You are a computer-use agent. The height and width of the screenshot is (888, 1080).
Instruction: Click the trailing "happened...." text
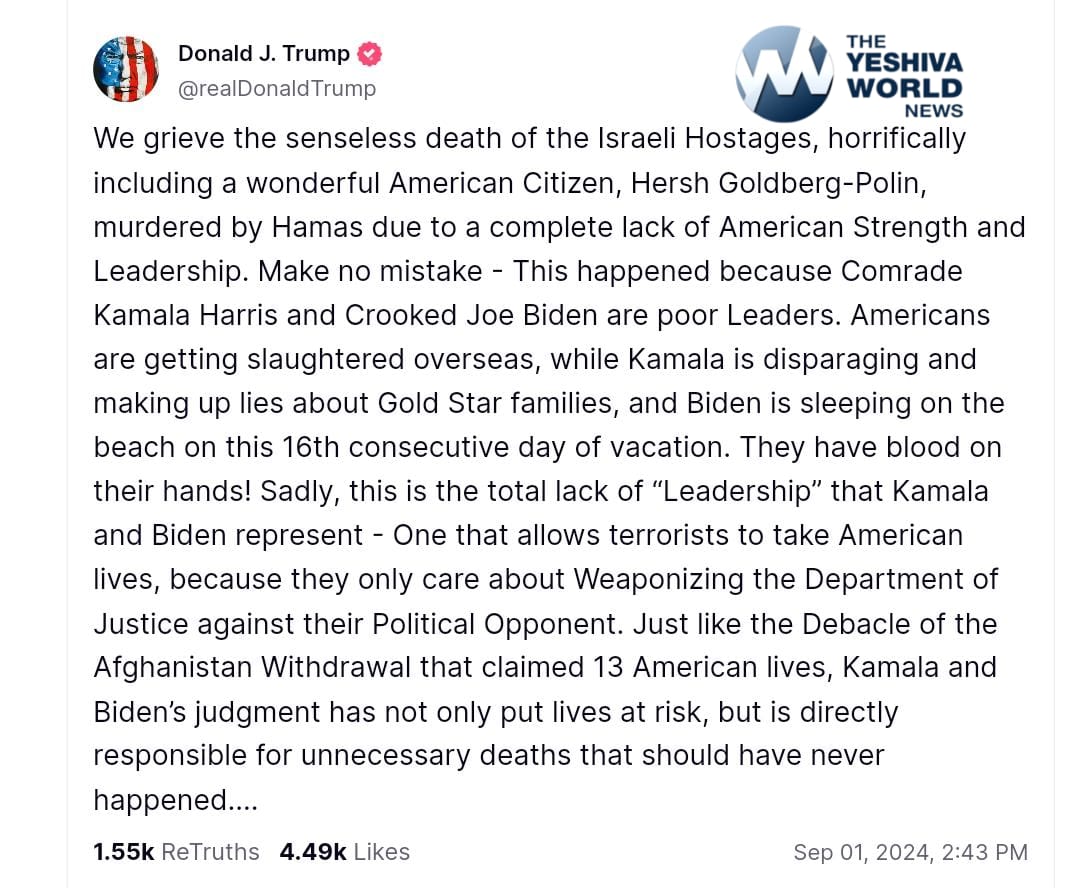click(176, 800)
